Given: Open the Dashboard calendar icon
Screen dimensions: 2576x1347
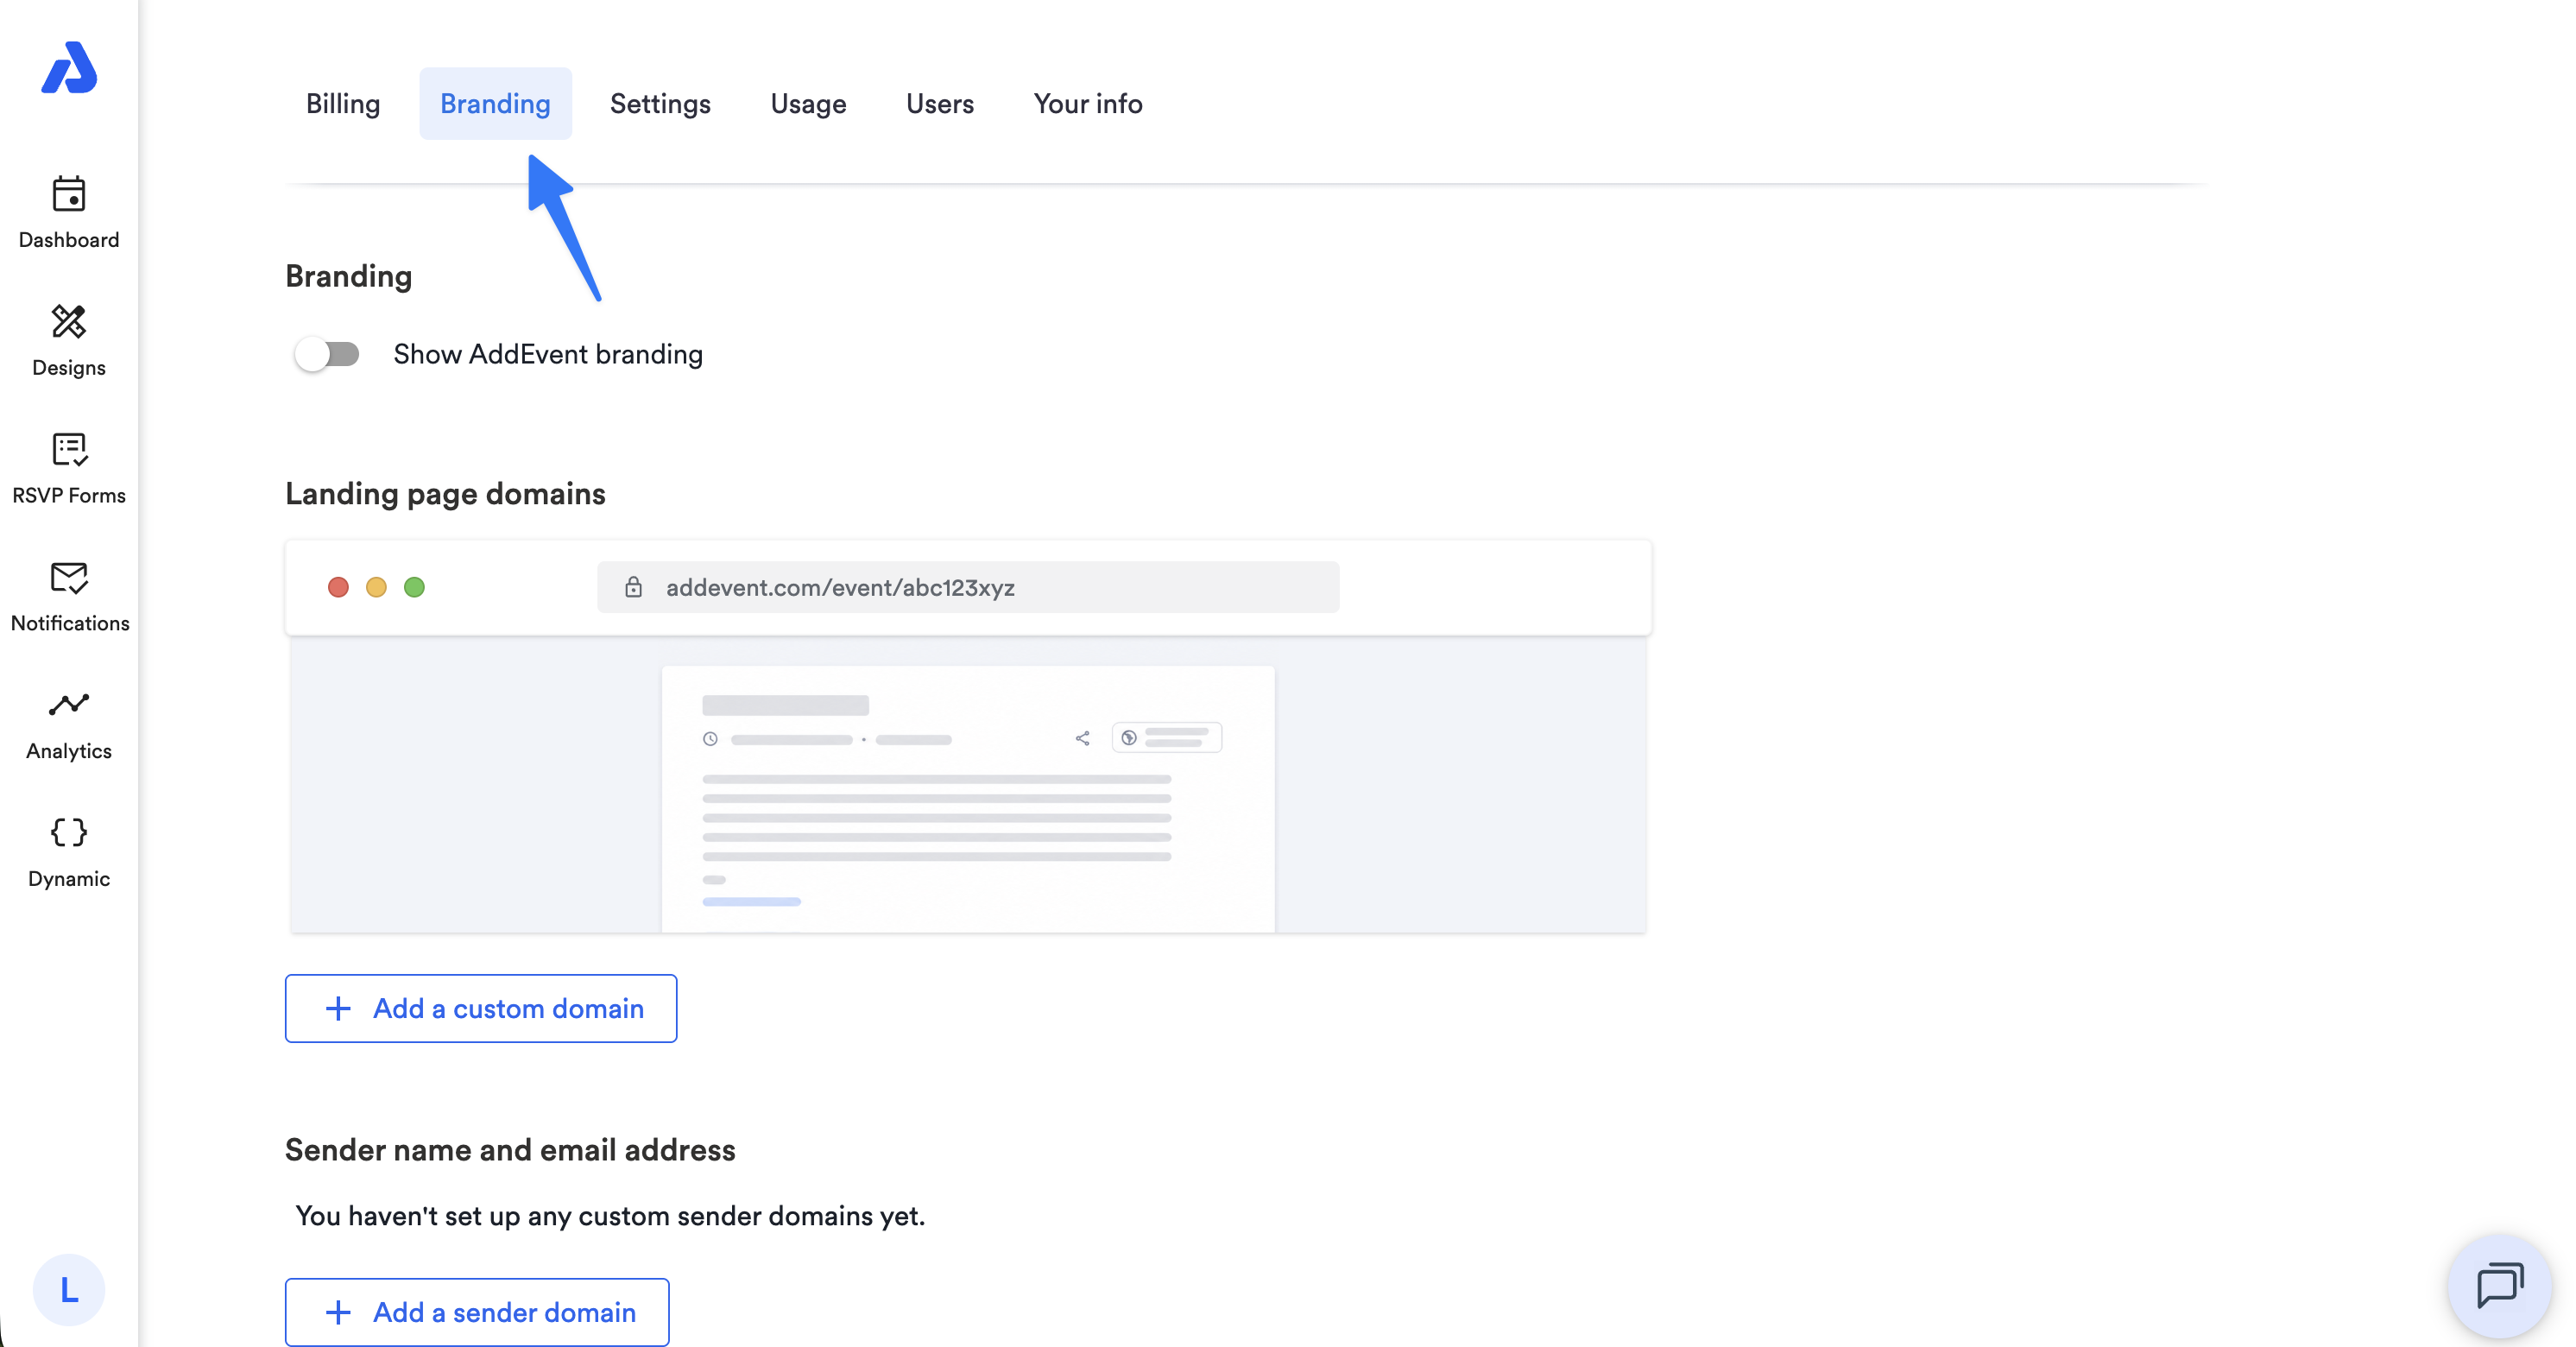Looking at the screenshot, I should pyautogui.click(x=69, y=194).
